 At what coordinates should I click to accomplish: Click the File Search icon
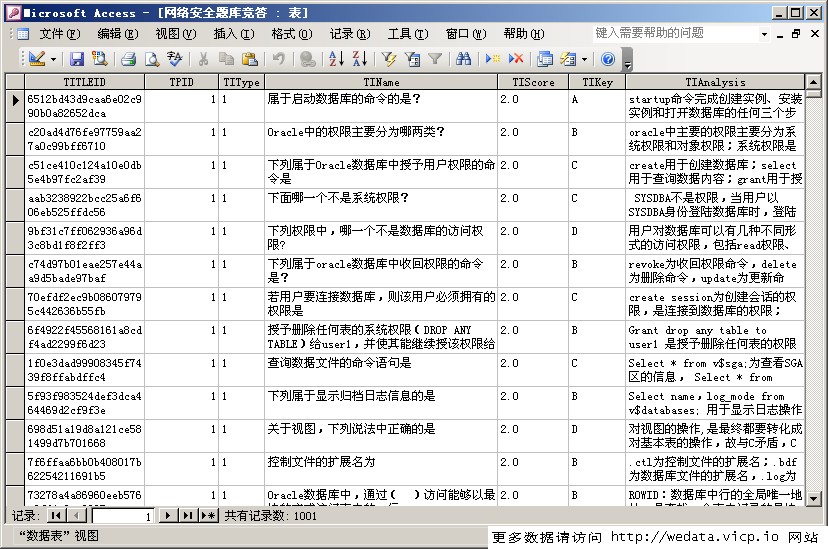99,59
